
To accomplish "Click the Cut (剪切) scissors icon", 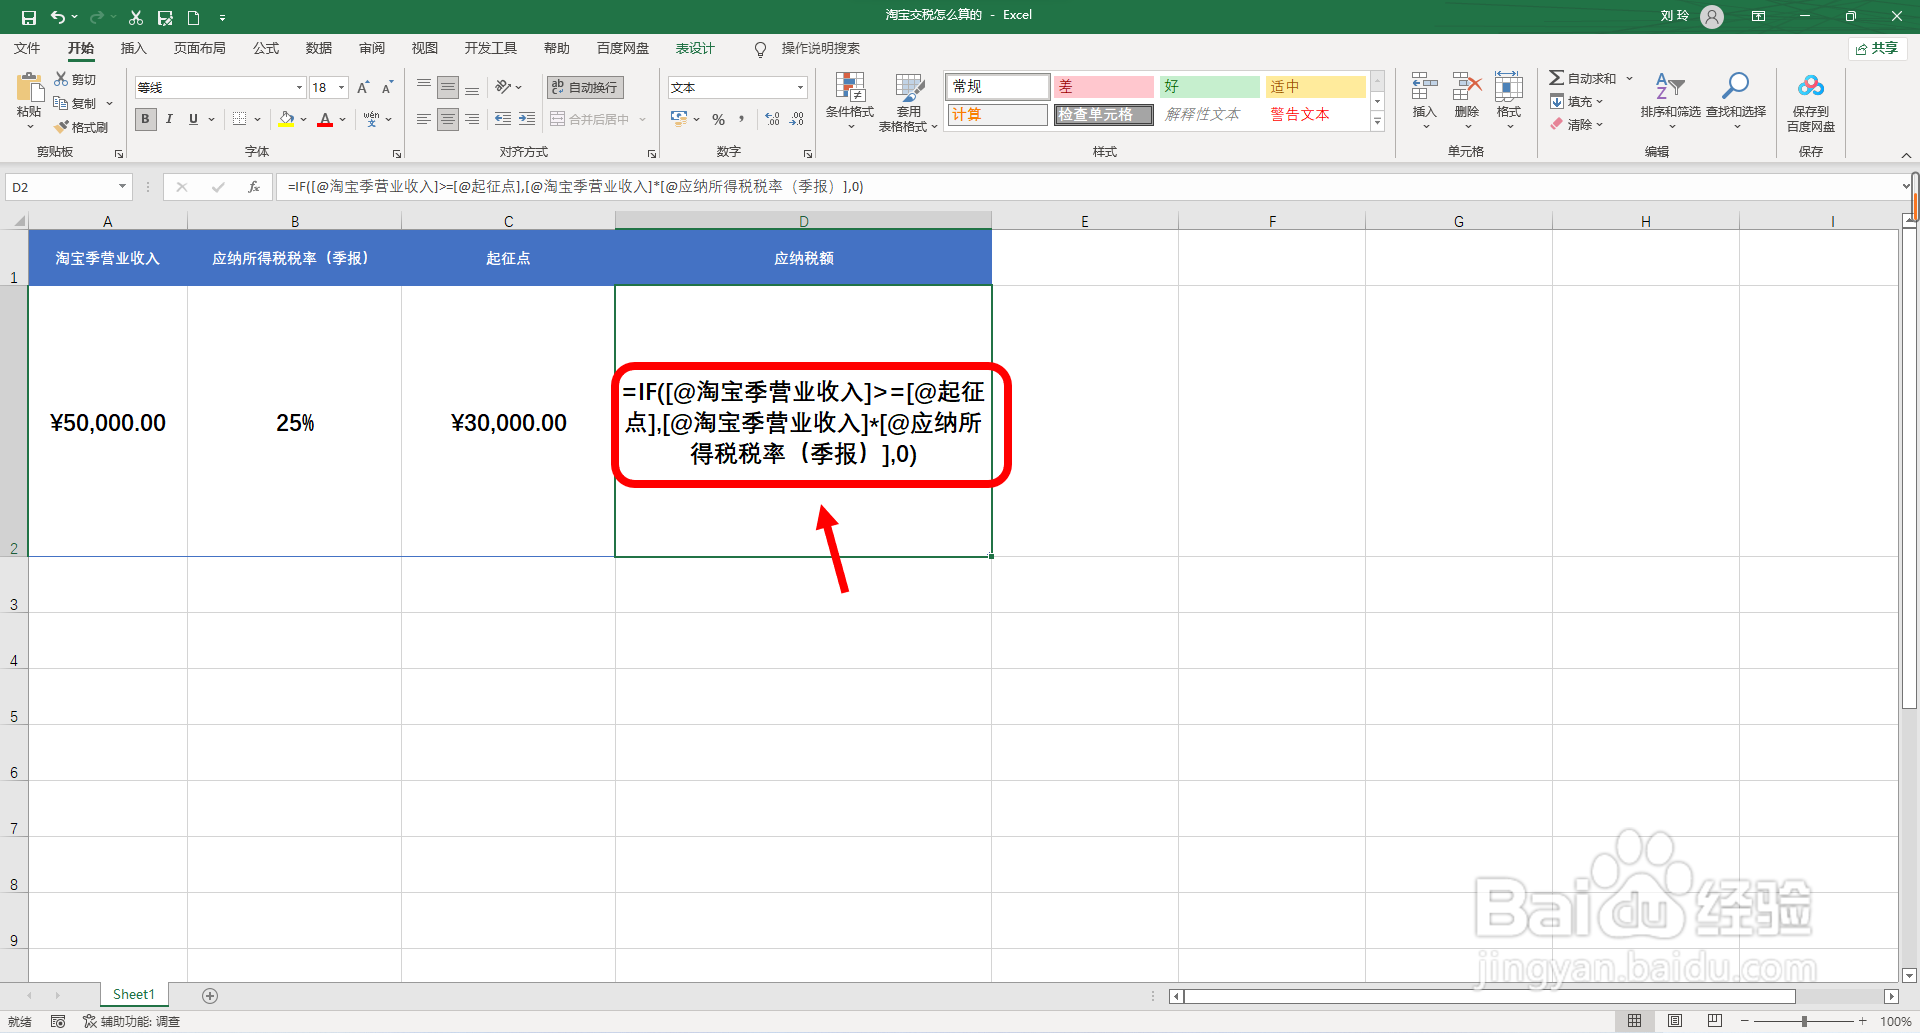I will pos(61,79).
